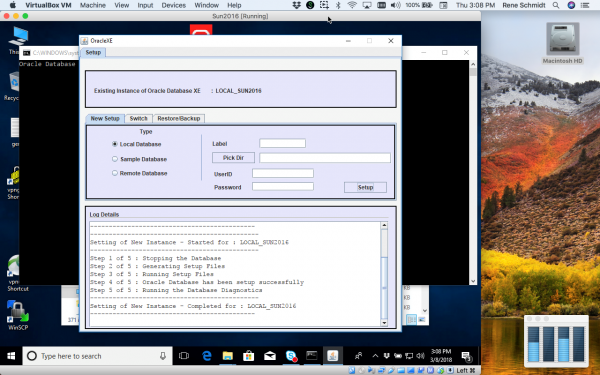600x375 pixels.
Task: Open the Mail app on the taskbar
Action: [x=270, y=356]
